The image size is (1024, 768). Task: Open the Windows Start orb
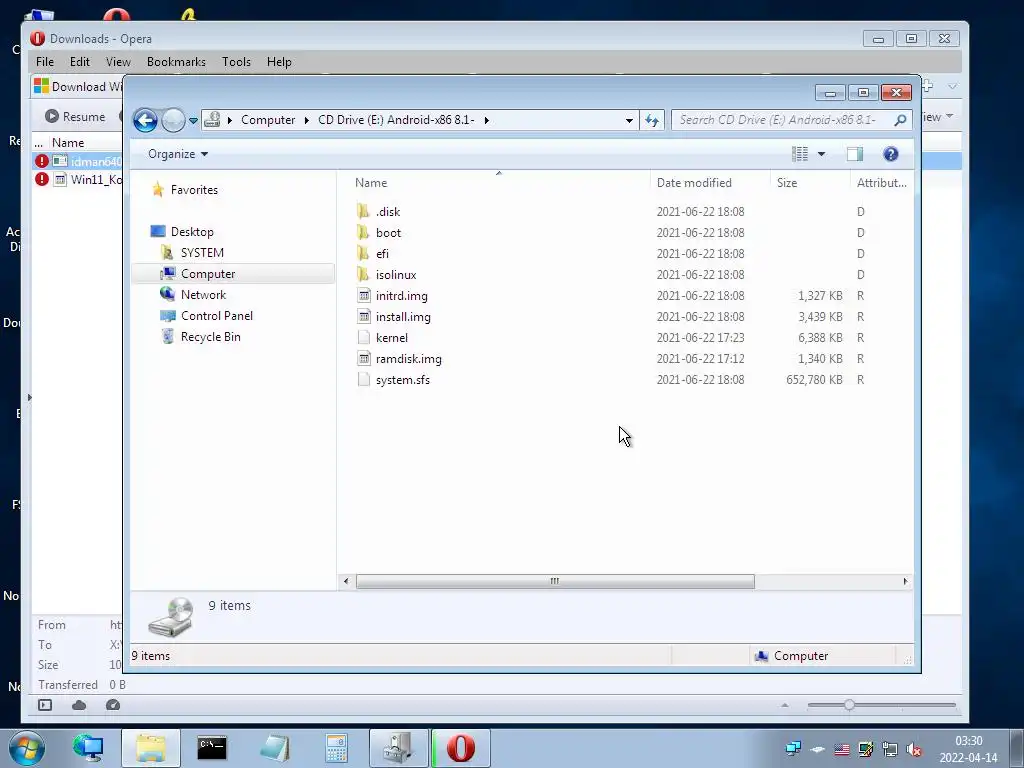tap(27, 748)
